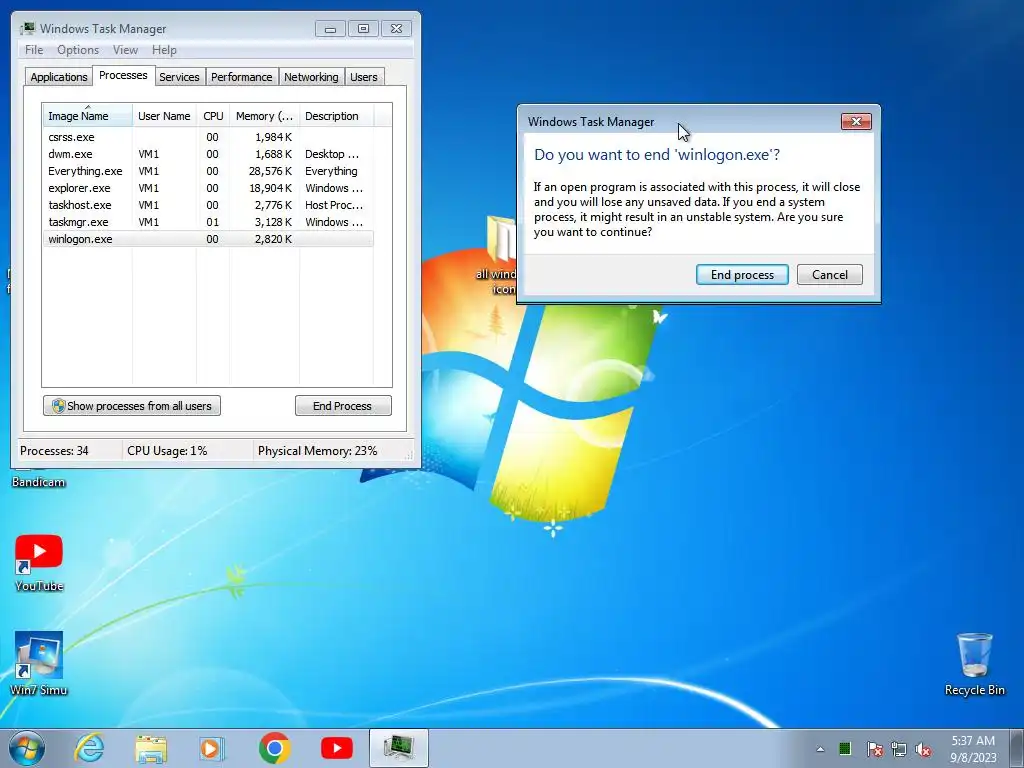
Task: Sort by Description column header
Action: coord(336,116)
